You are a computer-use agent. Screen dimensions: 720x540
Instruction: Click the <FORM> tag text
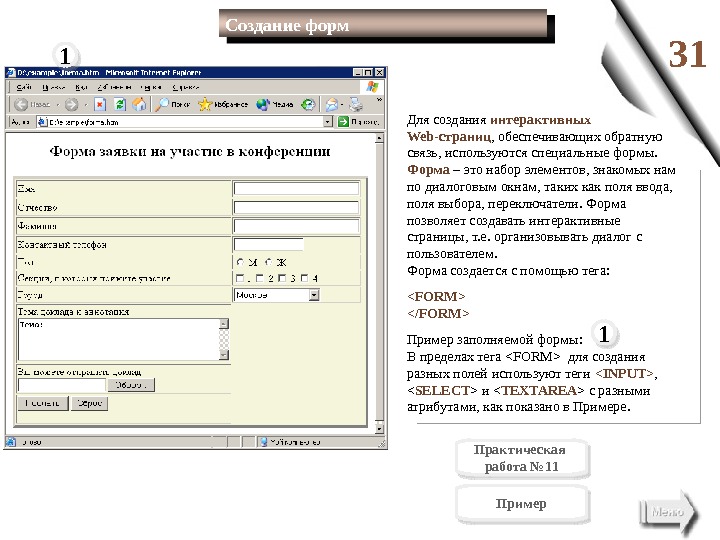coord(436,296)
